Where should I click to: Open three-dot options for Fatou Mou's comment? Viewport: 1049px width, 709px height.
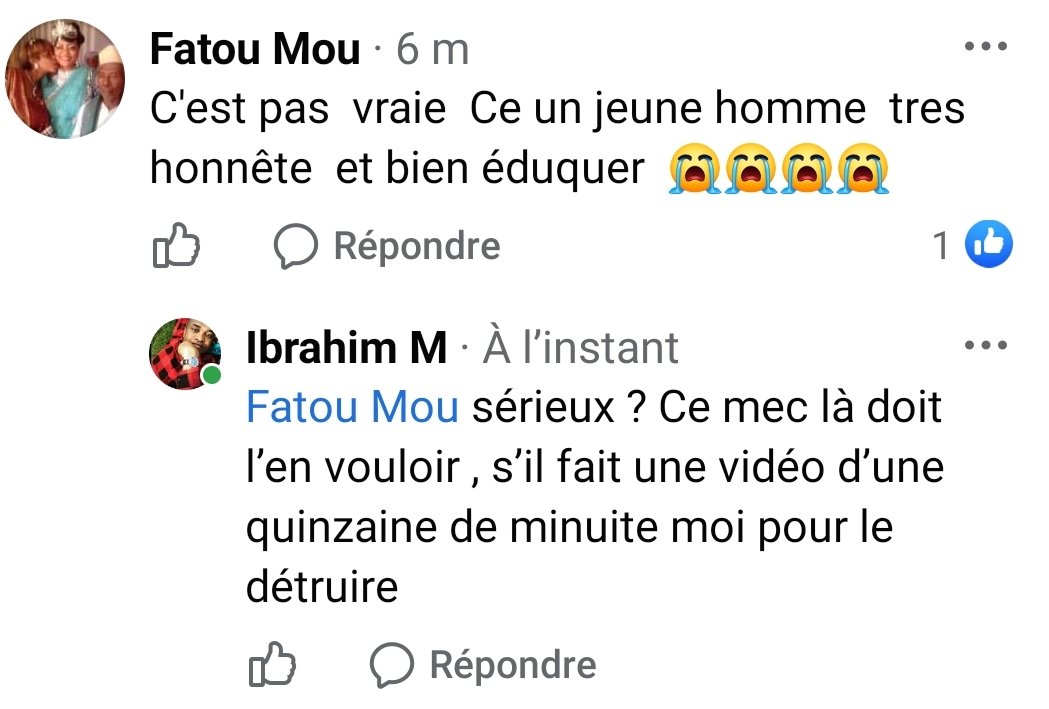[985, 47]
